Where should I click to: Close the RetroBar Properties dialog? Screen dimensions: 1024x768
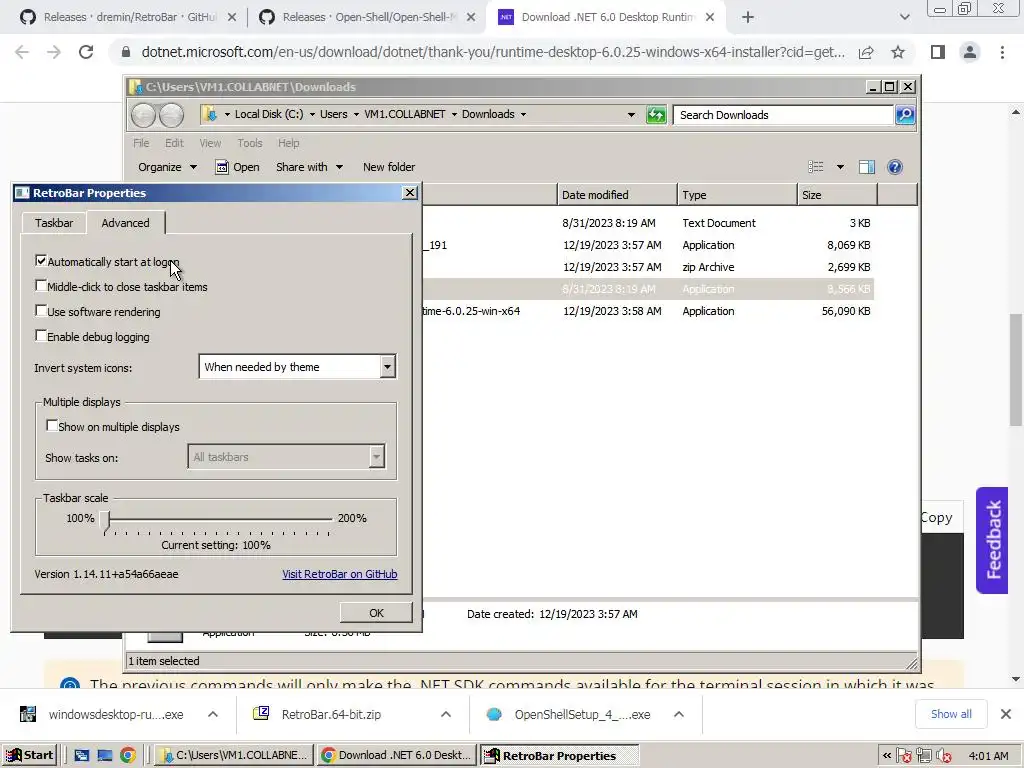coord(409,193)
